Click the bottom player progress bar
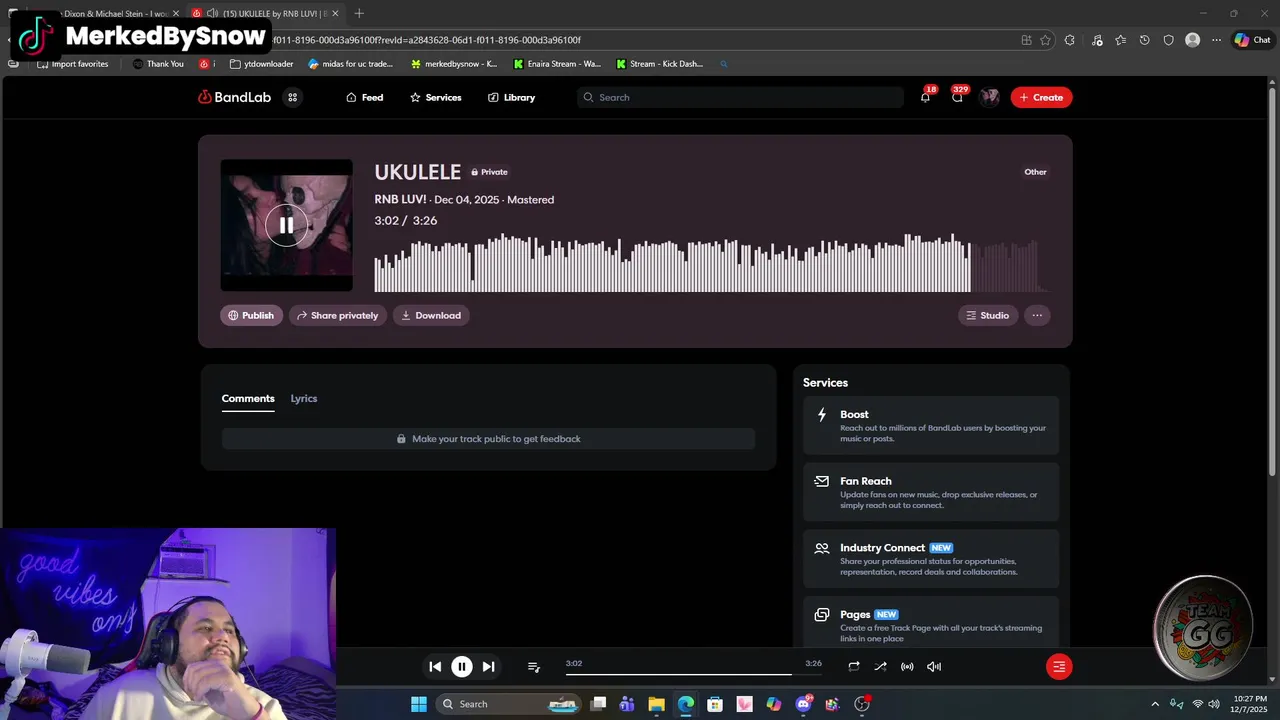This screenshot has height=720, width=1280. click(x=694, y=674)
